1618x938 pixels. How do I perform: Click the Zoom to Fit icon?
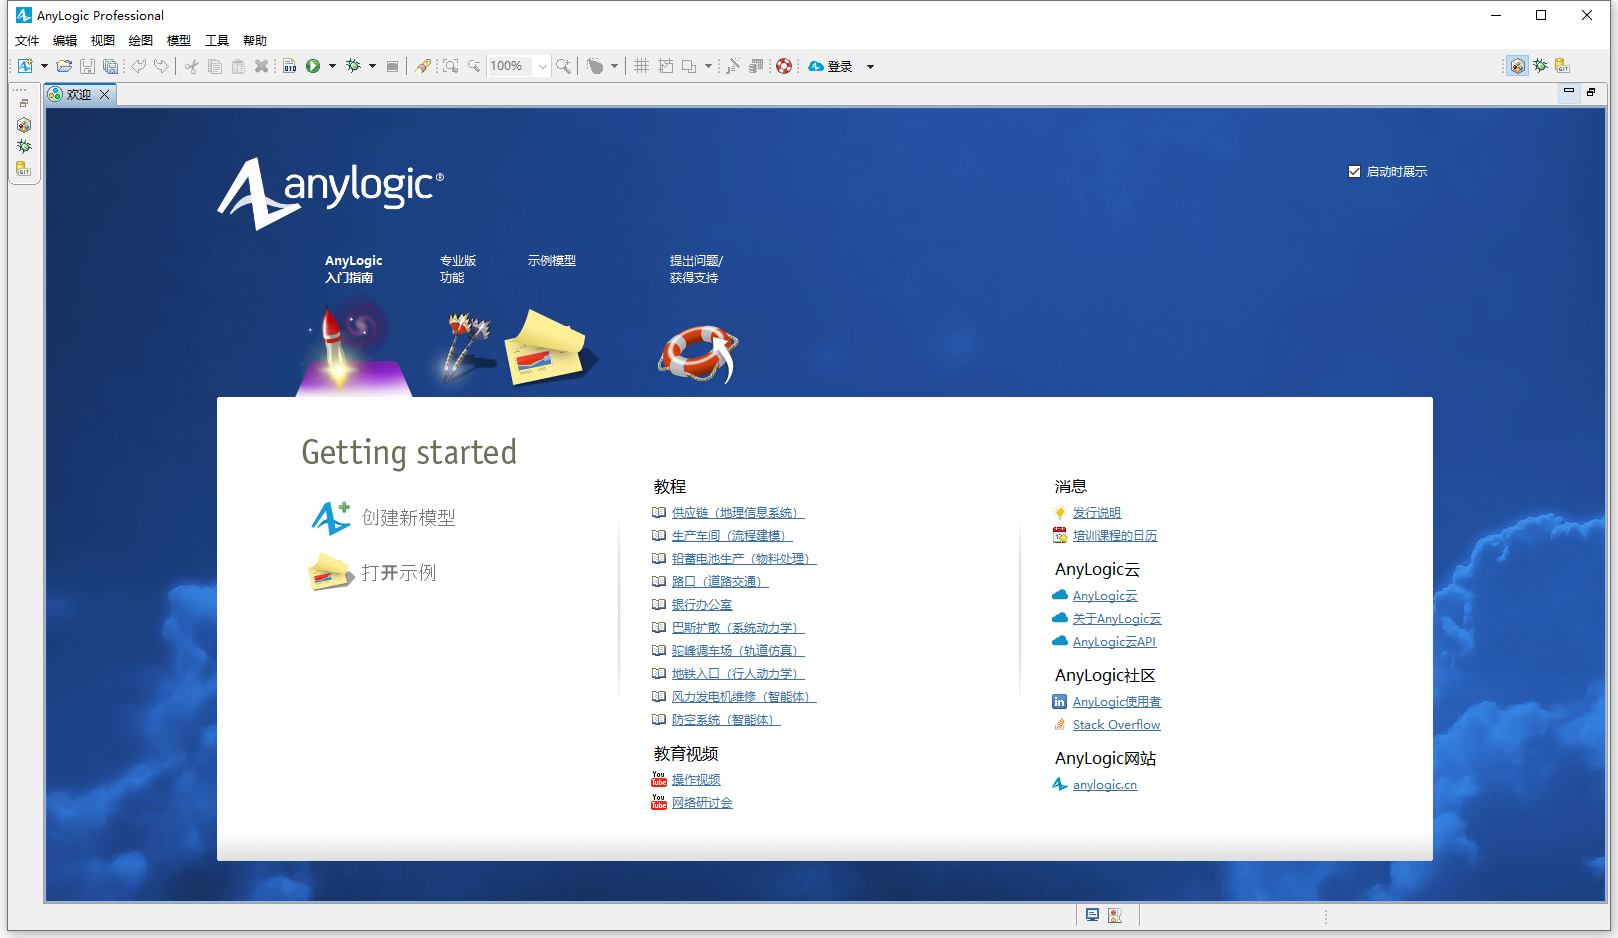pyautogui.click(x=451, y=66)
